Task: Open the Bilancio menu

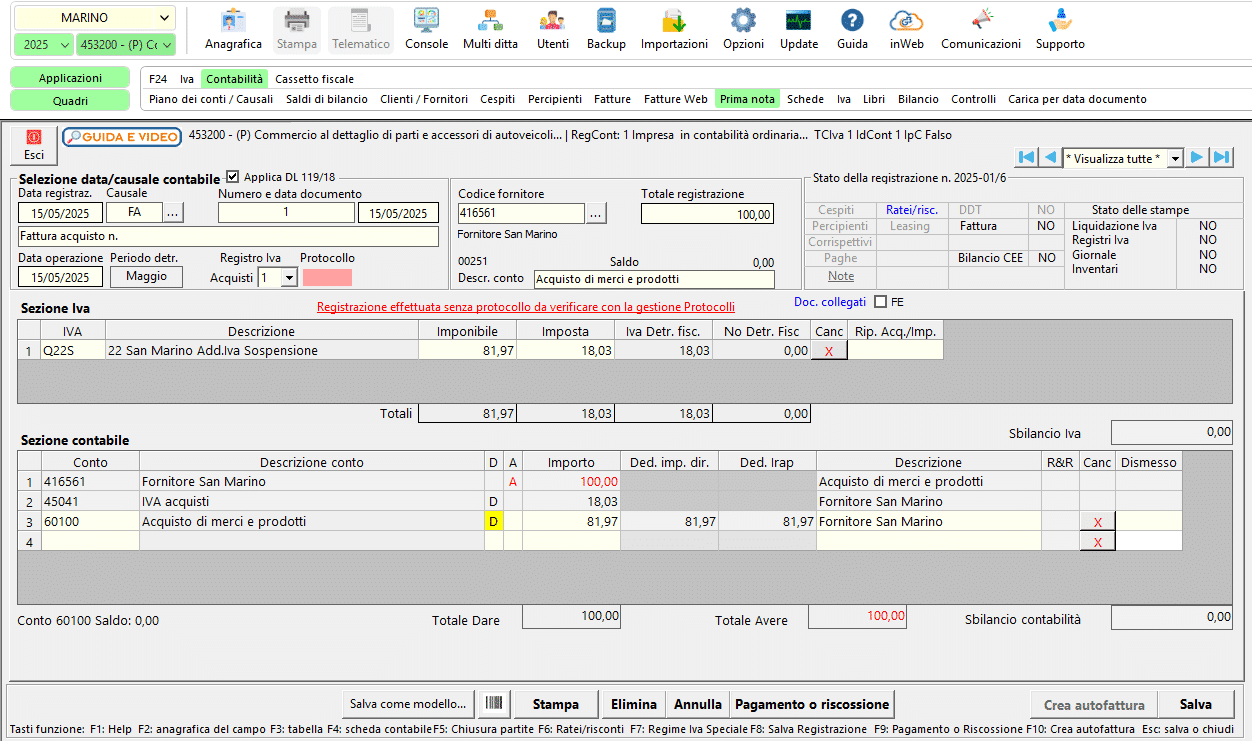Action: tap(918, 99)
